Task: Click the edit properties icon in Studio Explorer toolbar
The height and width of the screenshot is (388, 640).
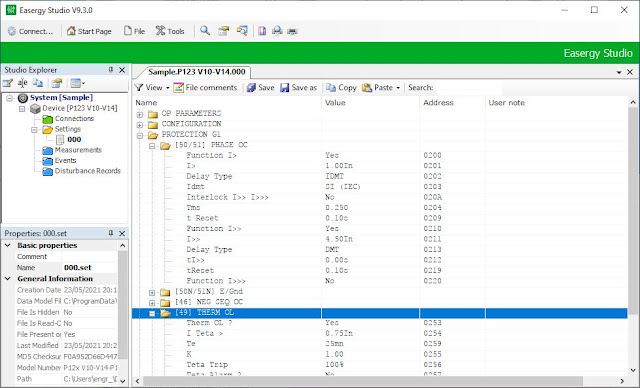Action: pos(8,83)
